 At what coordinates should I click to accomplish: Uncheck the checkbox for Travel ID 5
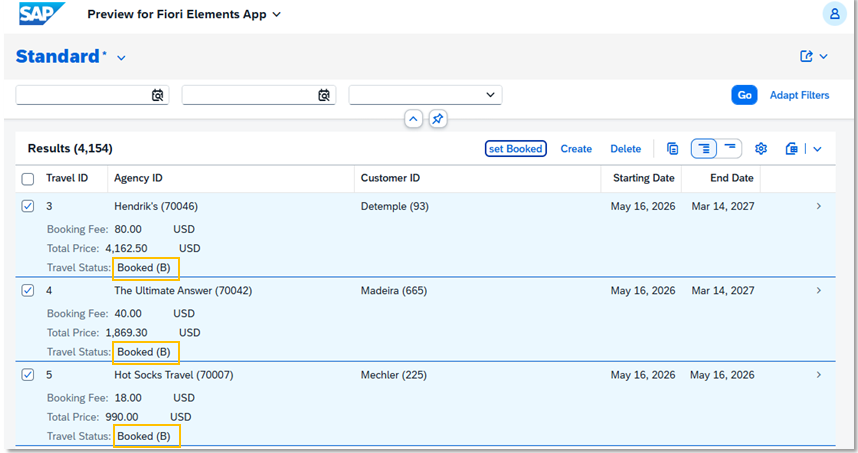click(x=27, y=375)
